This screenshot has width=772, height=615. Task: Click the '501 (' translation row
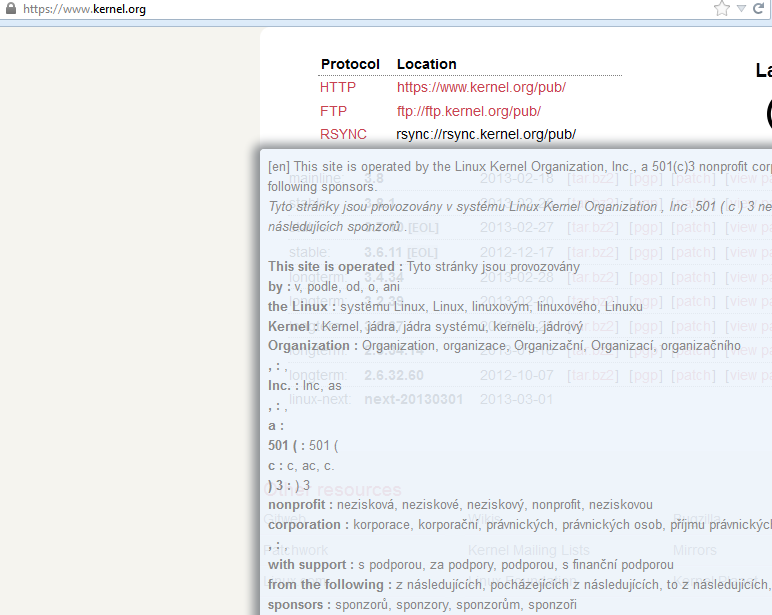303,446
